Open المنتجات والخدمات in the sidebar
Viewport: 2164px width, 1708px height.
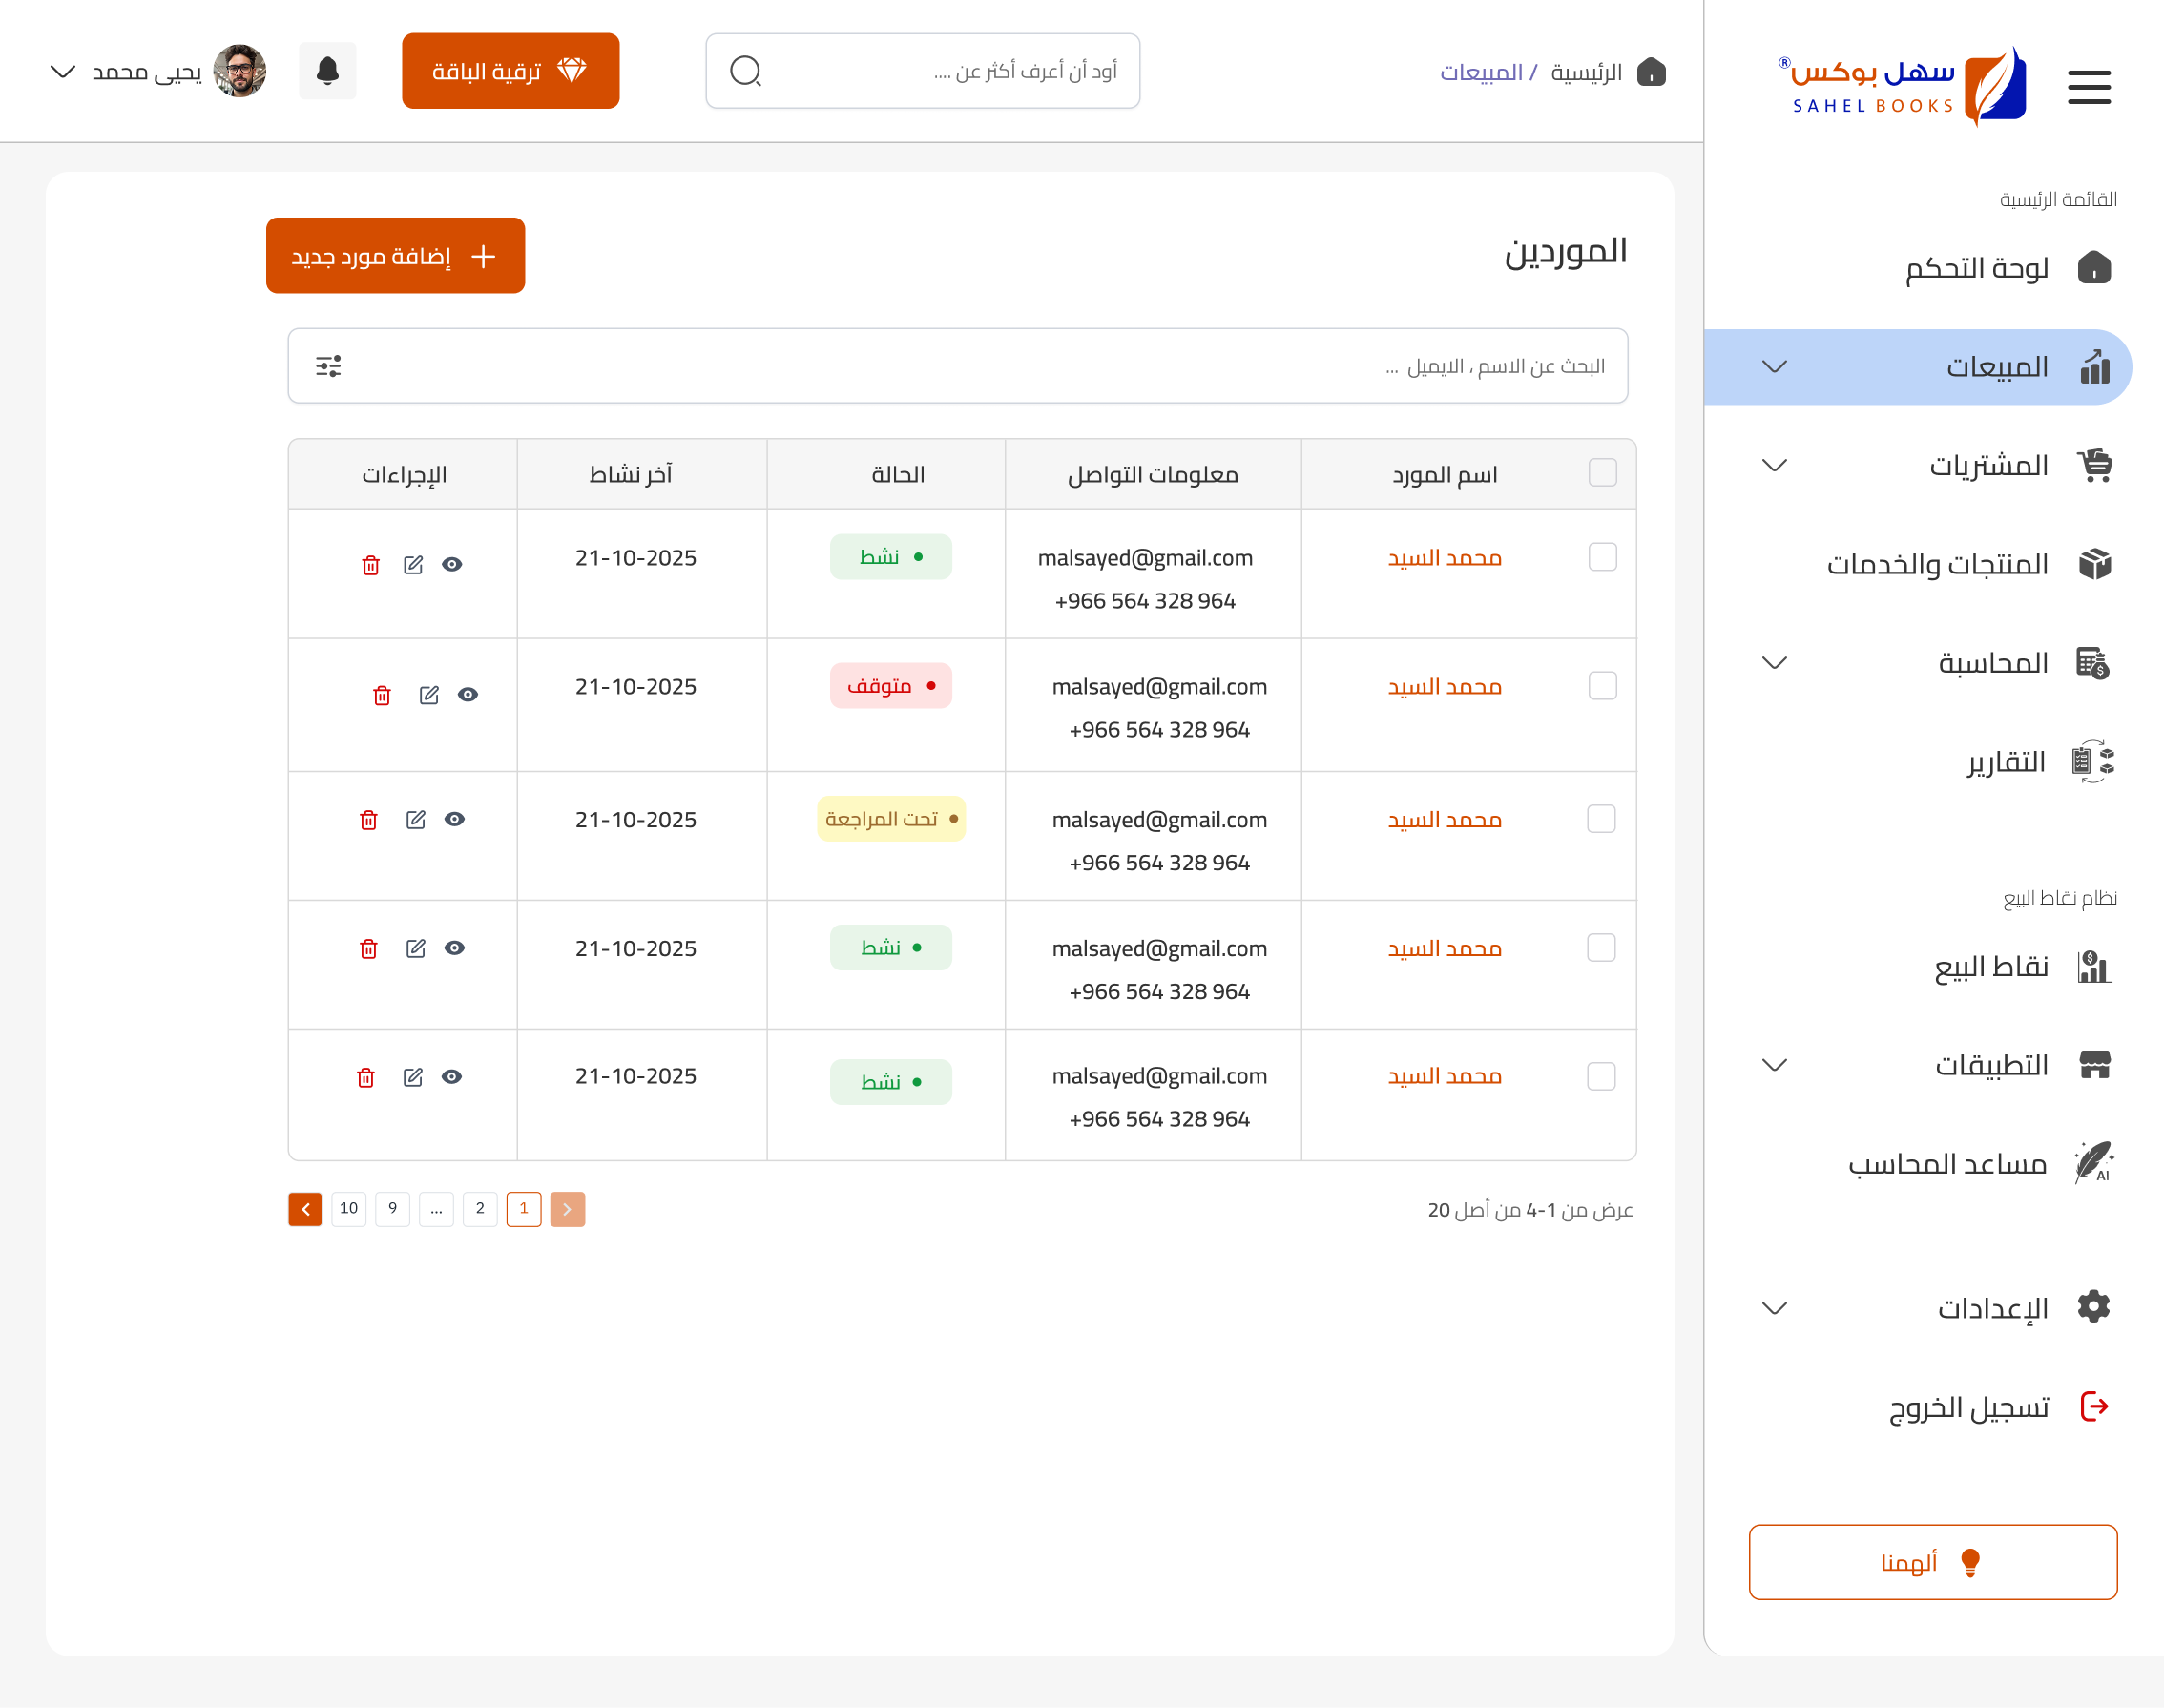tap(1937, 565)
